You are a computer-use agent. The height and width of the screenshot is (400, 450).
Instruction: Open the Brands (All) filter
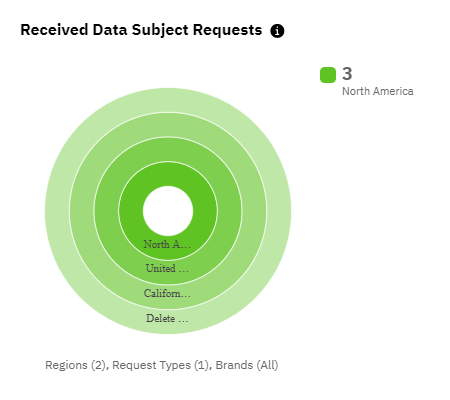[x=247, y=365]
